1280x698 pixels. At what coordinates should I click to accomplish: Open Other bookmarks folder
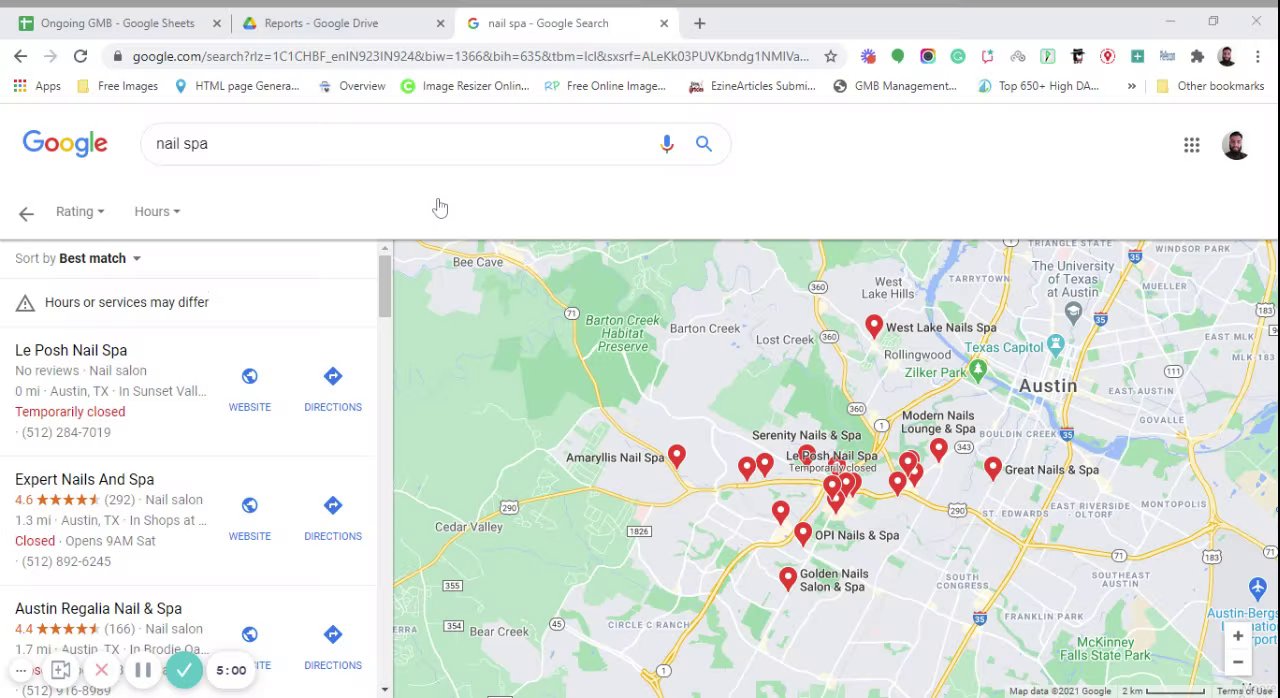(1210, 86)
